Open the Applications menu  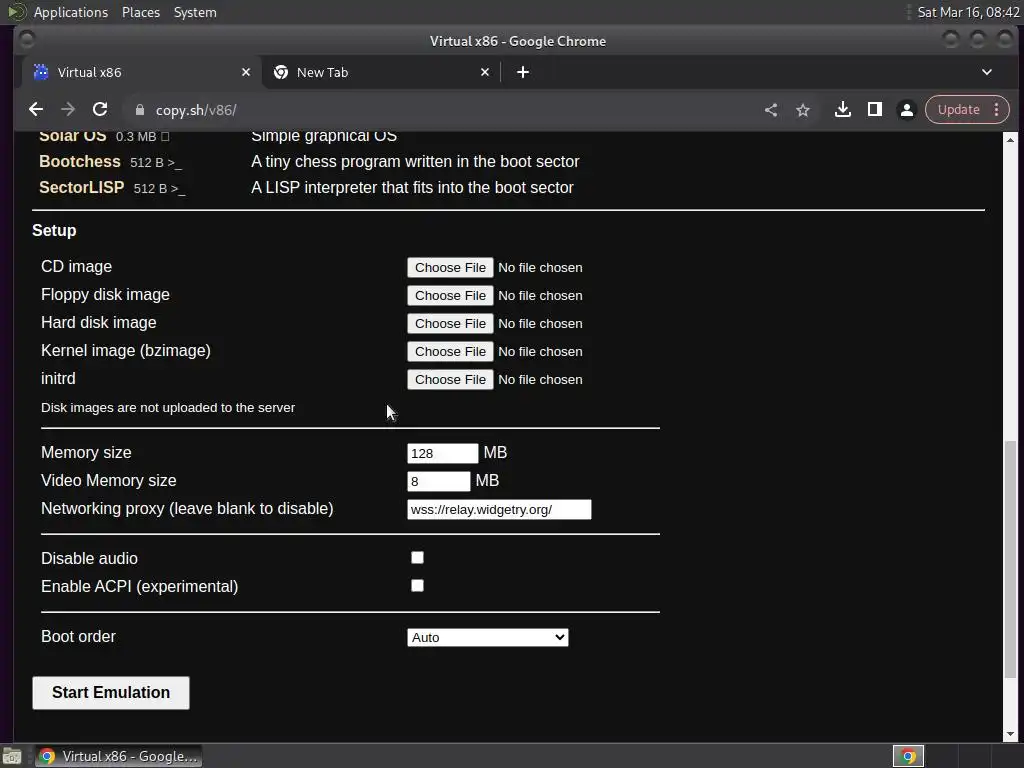[71, 12]
